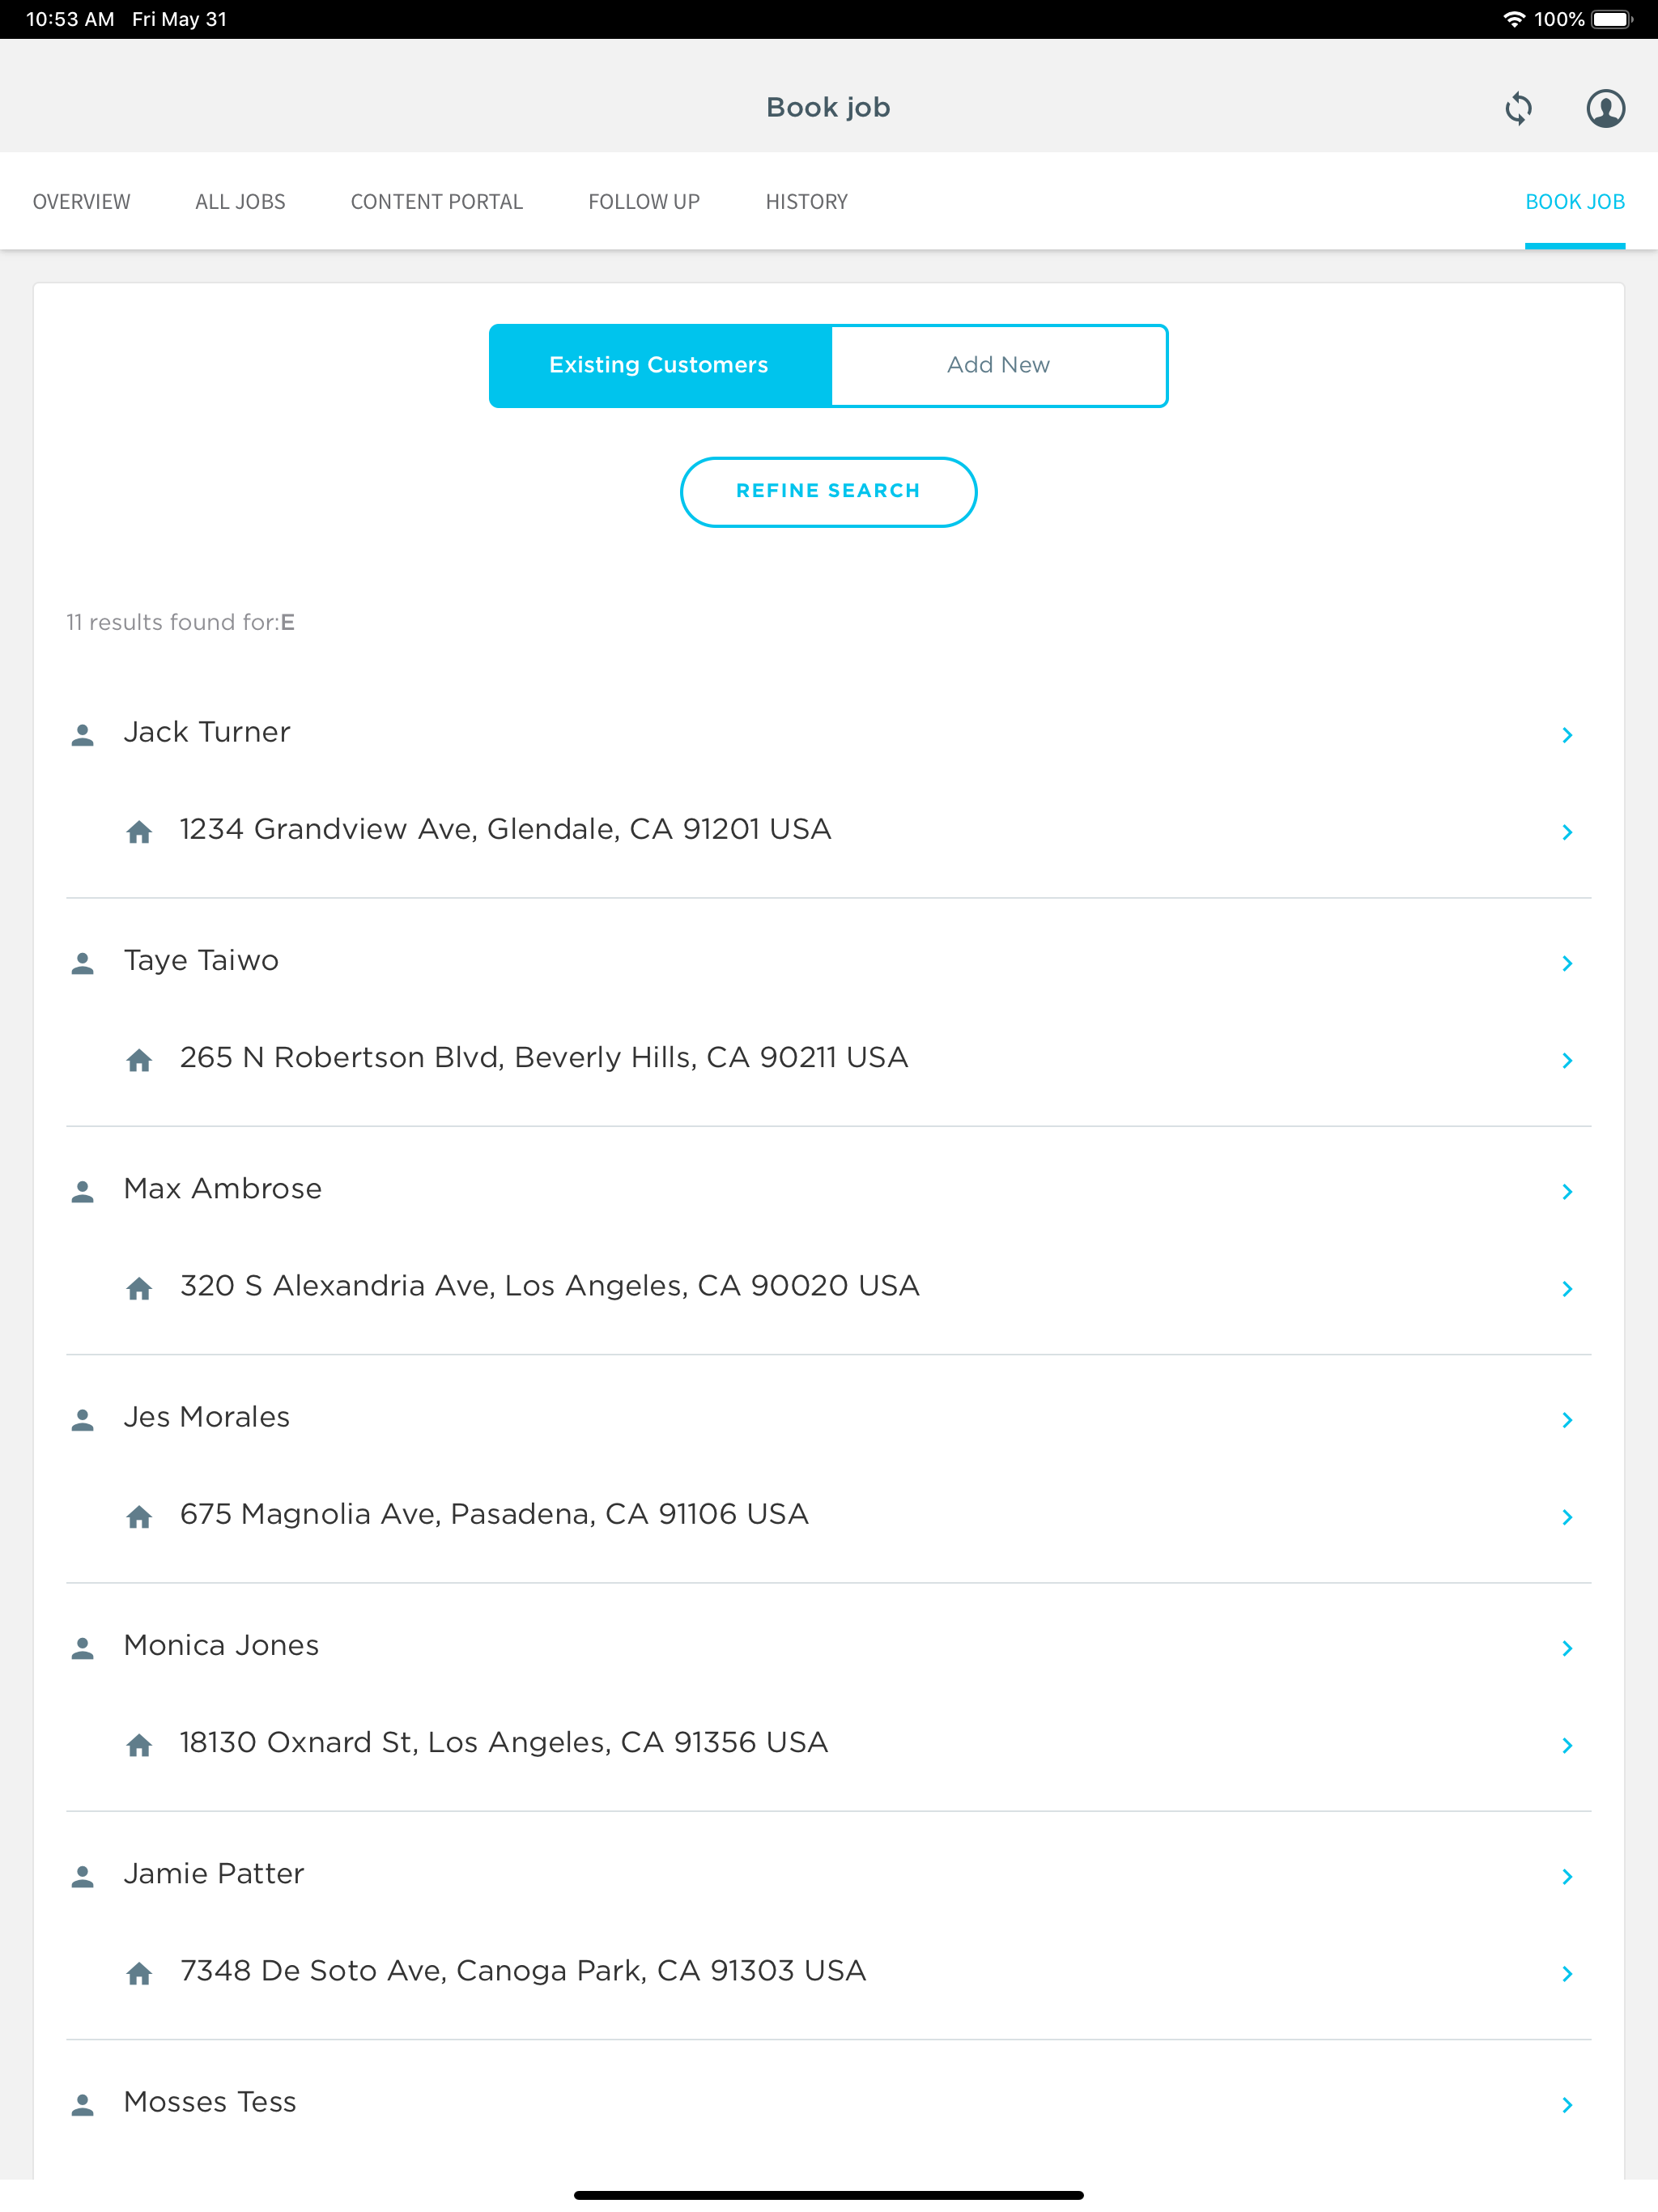
Task: Click the home icon beside 7348 De Soto Ave
Action: pos(140,1973)
